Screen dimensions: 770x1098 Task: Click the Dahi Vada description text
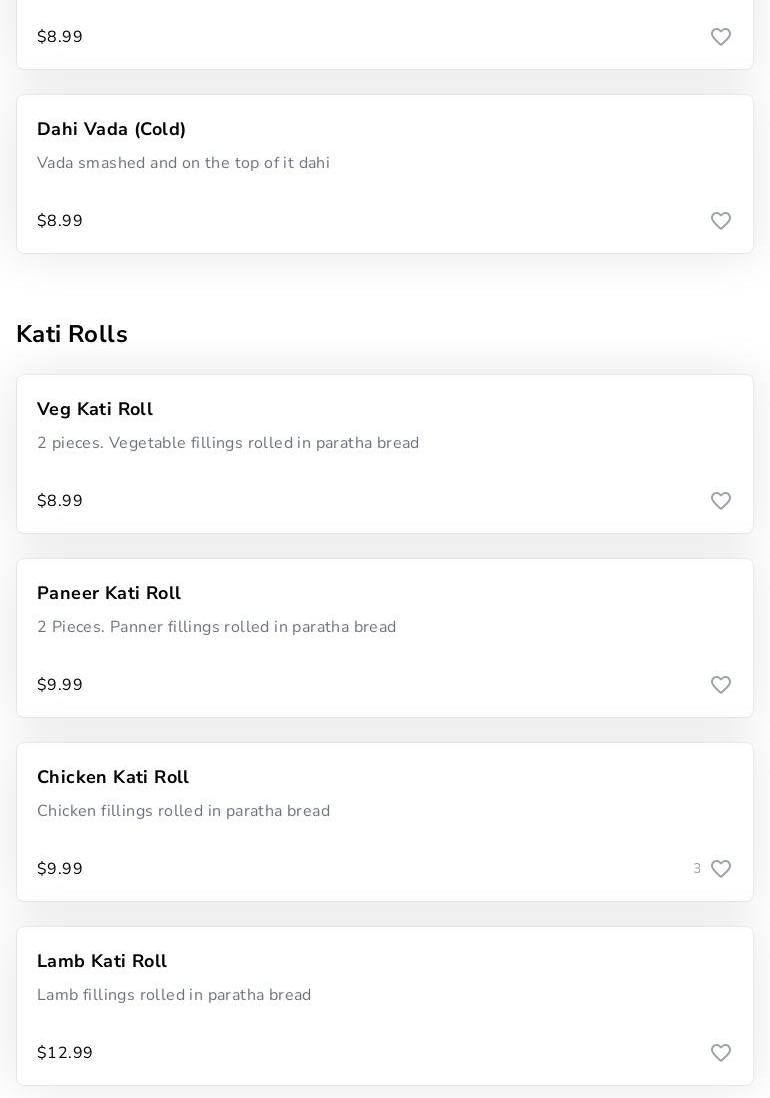183,163
